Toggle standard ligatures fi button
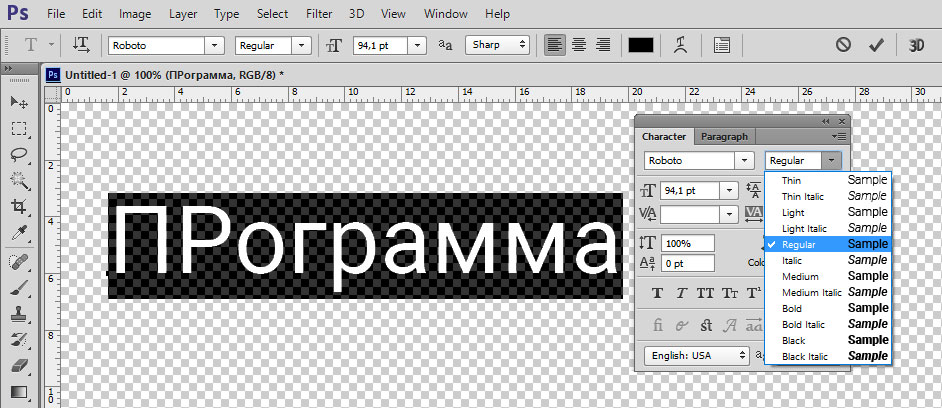Screen dimensions: 942x408 point(658,326)
